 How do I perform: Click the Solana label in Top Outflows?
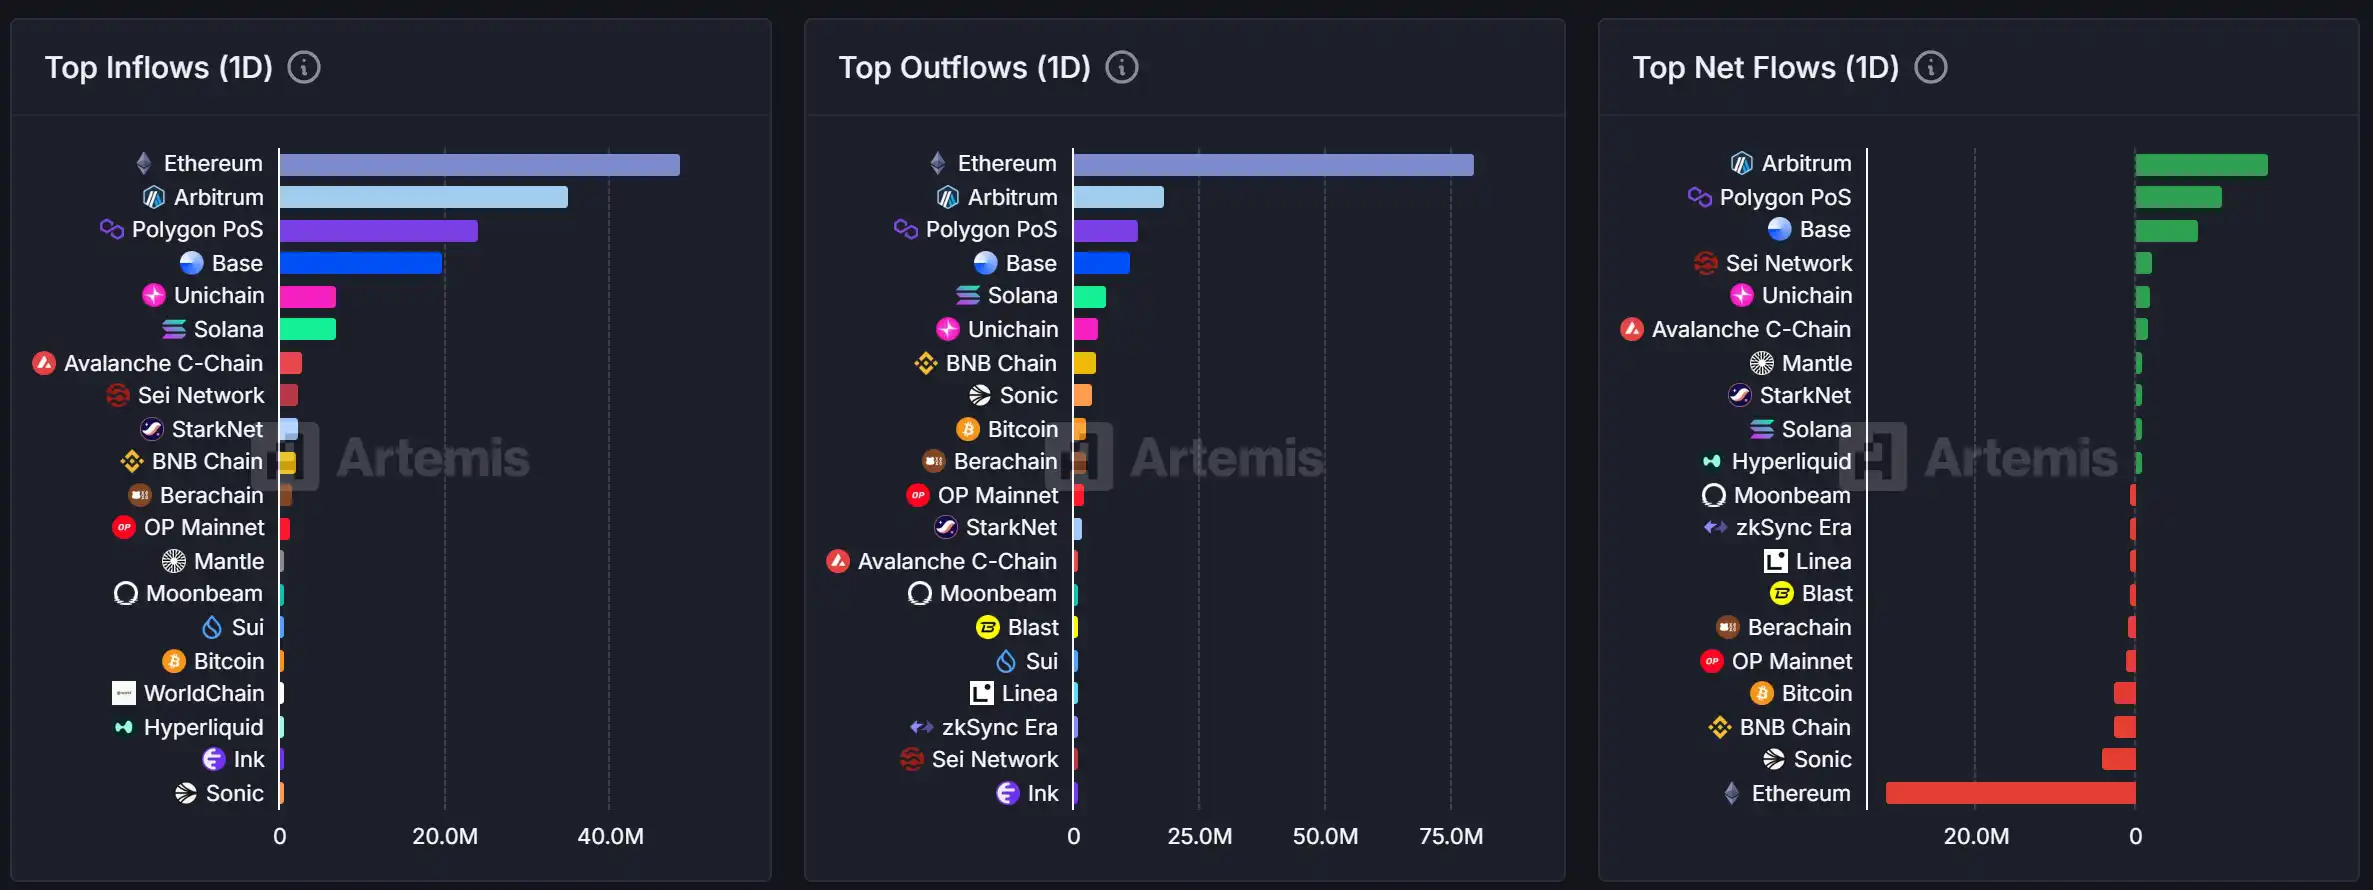click(1023, 295)
